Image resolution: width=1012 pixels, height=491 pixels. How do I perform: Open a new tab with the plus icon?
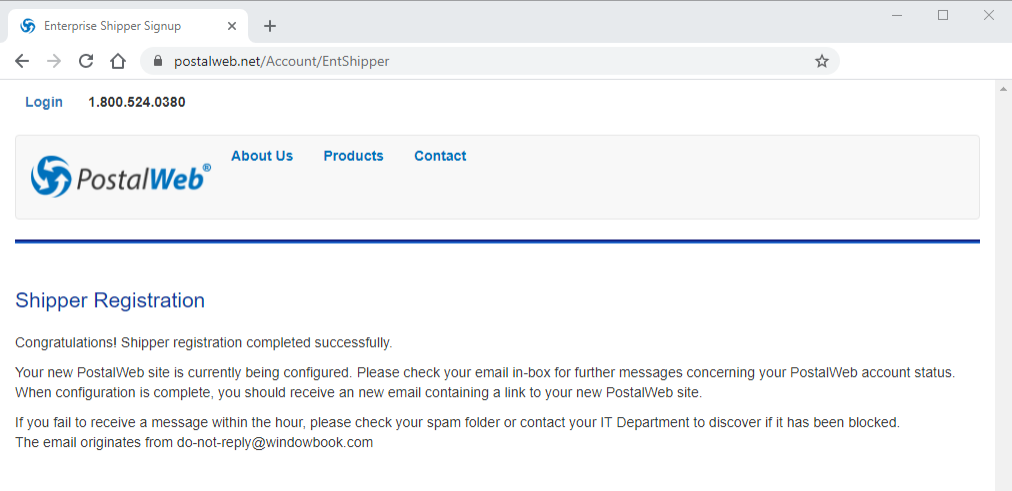tap(270, 26)
